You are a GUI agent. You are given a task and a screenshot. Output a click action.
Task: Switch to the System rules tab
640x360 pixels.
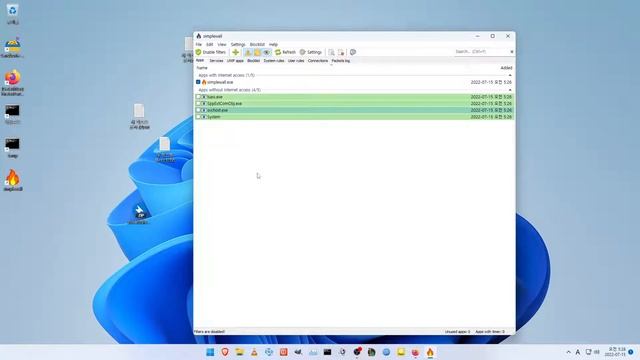(x=274, y=61)
